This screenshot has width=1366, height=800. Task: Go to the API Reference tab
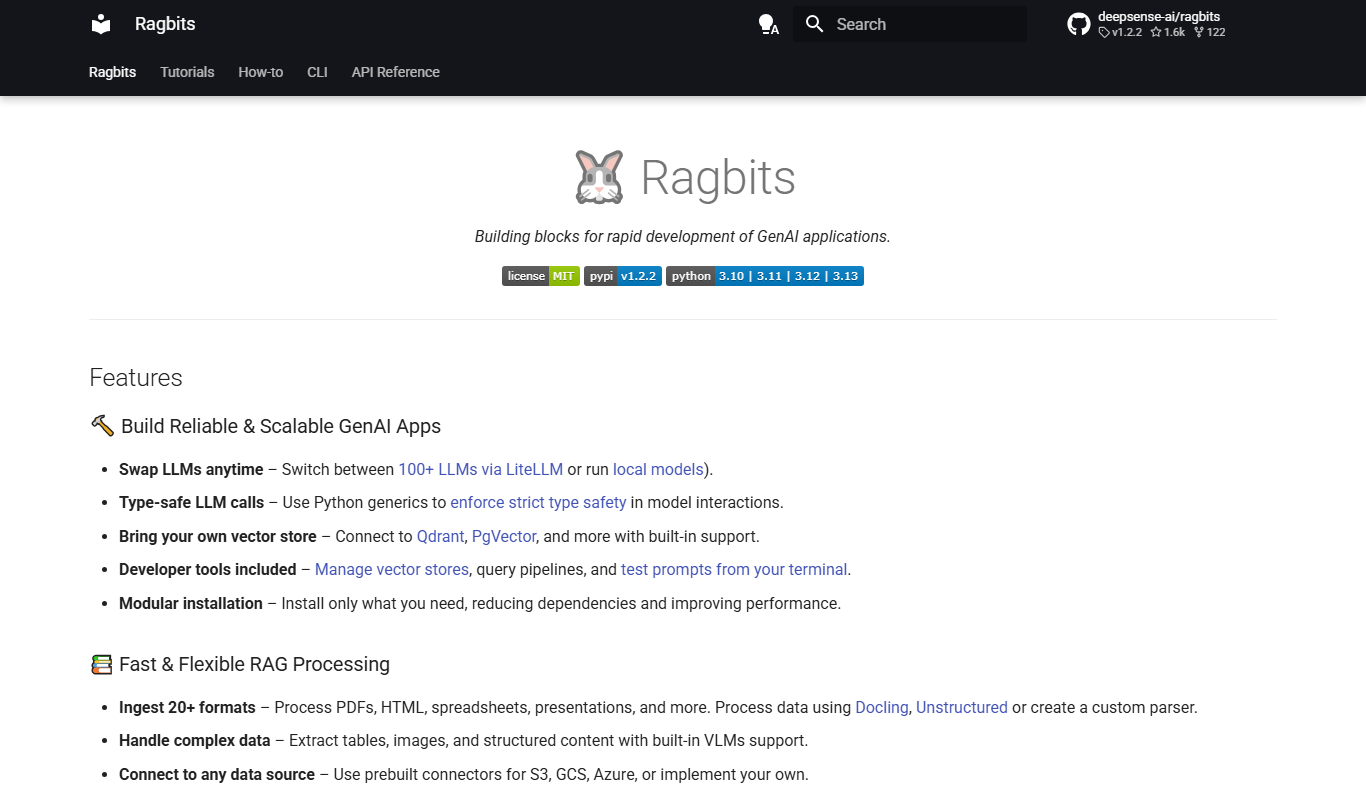[x=395, y=72]
